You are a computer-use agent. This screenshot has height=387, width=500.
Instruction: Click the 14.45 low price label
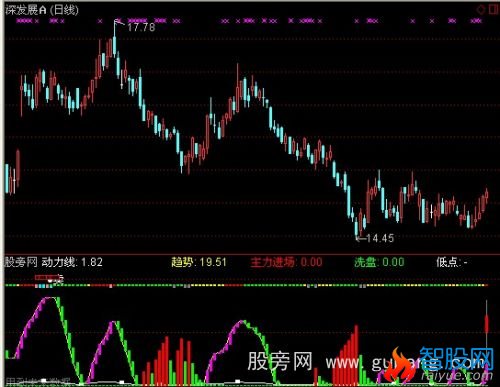pos(380,238)
